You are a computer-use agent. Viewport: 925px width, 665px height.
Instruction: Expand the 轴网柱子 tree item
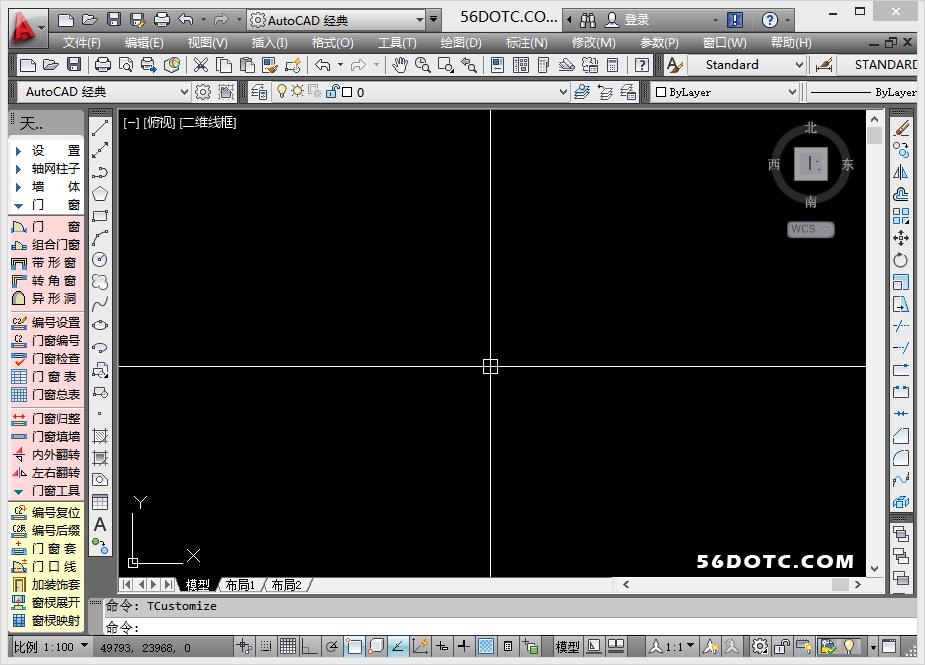[18, 169]
